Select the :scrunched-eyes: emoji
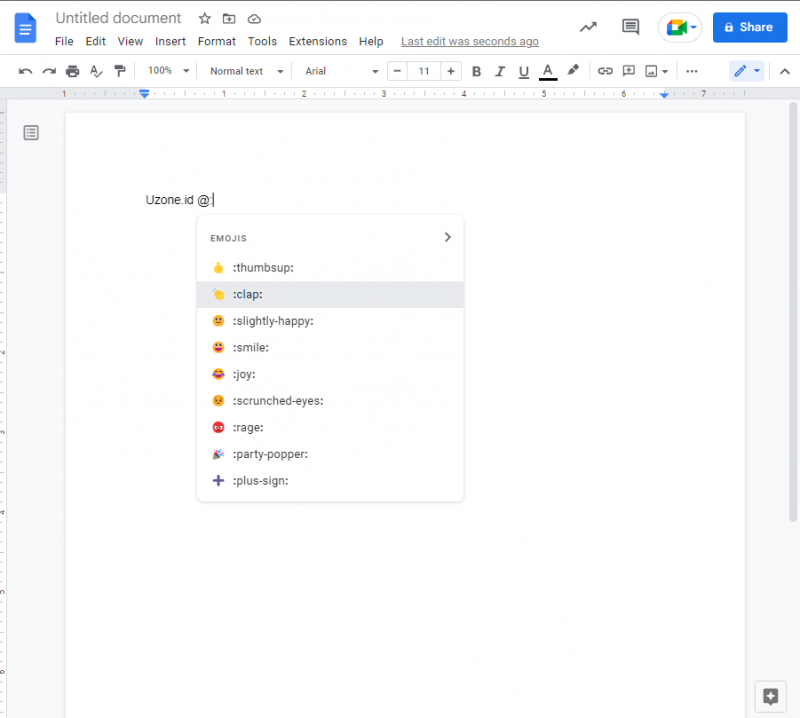This screenshot has width=800, height=718. 330,401
